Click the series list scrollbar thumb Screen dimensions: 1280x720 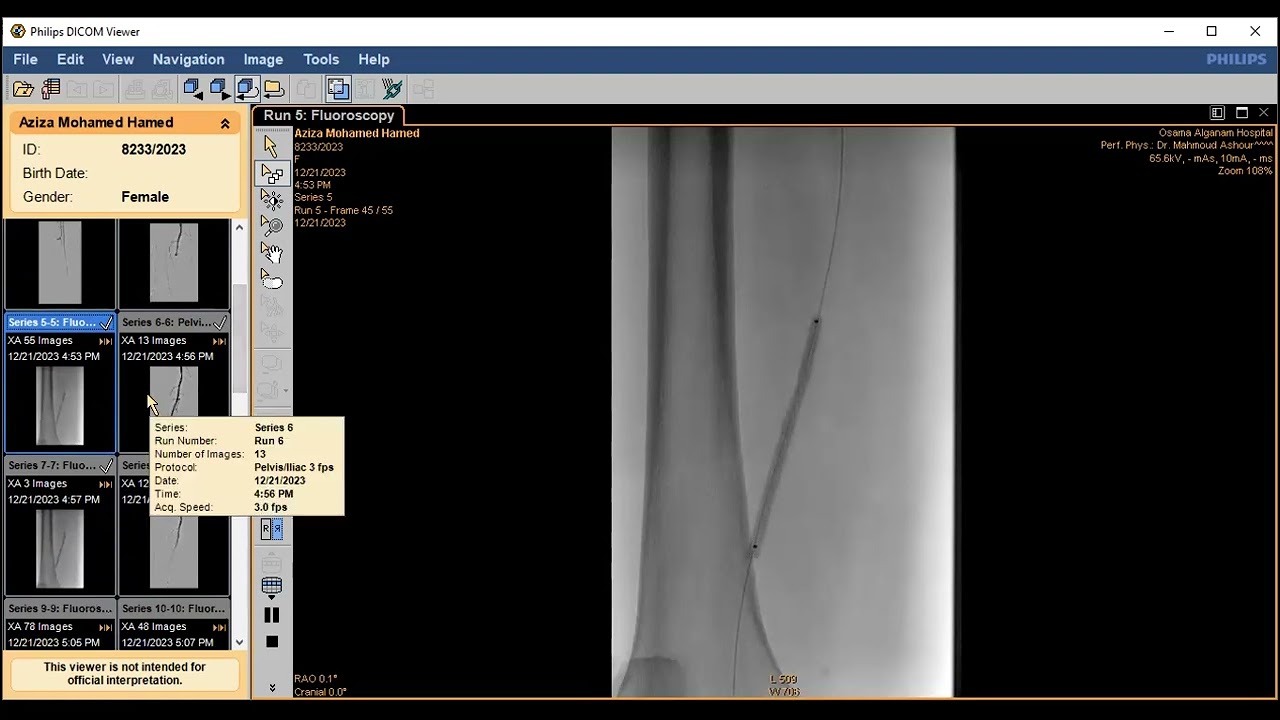tap(239, 338)
